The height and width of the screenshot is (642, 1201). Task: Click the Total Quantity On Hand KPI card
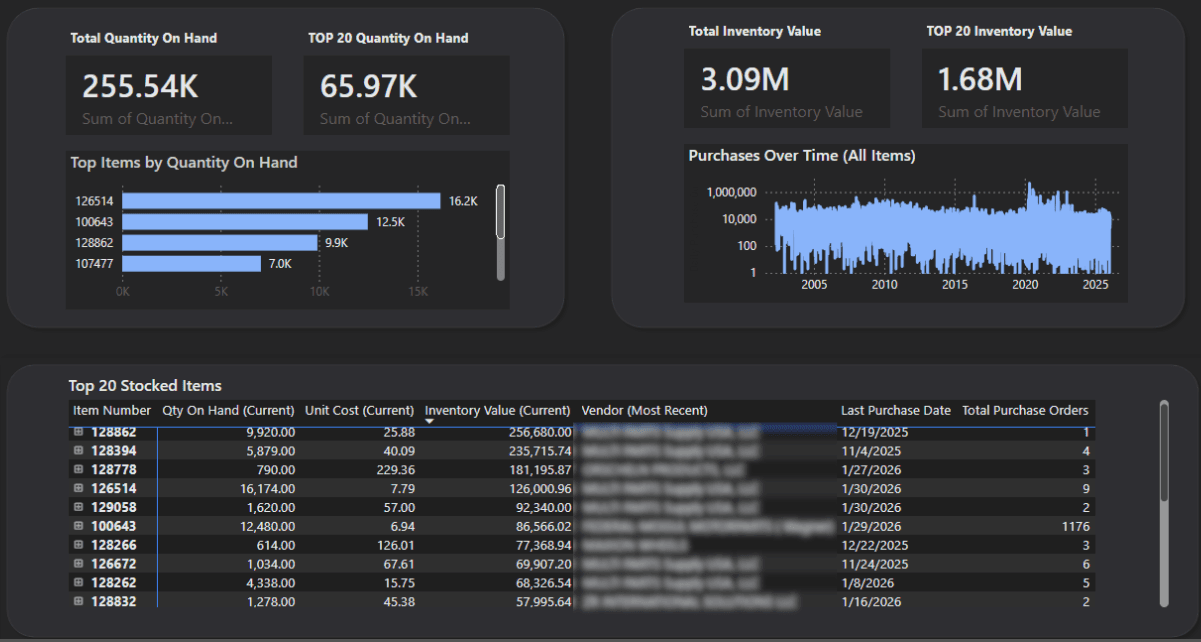coord(168,95)
